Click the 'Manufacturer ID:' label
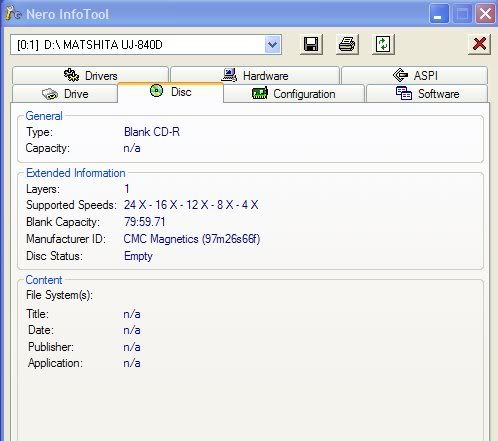 coord(66,239)
